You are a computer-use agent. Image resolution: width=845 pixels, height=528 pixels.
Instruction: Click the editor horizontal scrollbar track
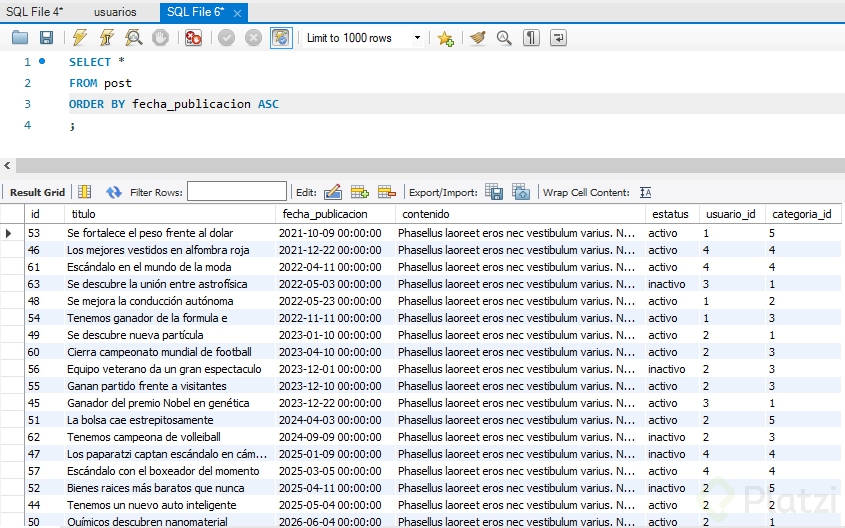pyautogui.click(x=430, y=165)
